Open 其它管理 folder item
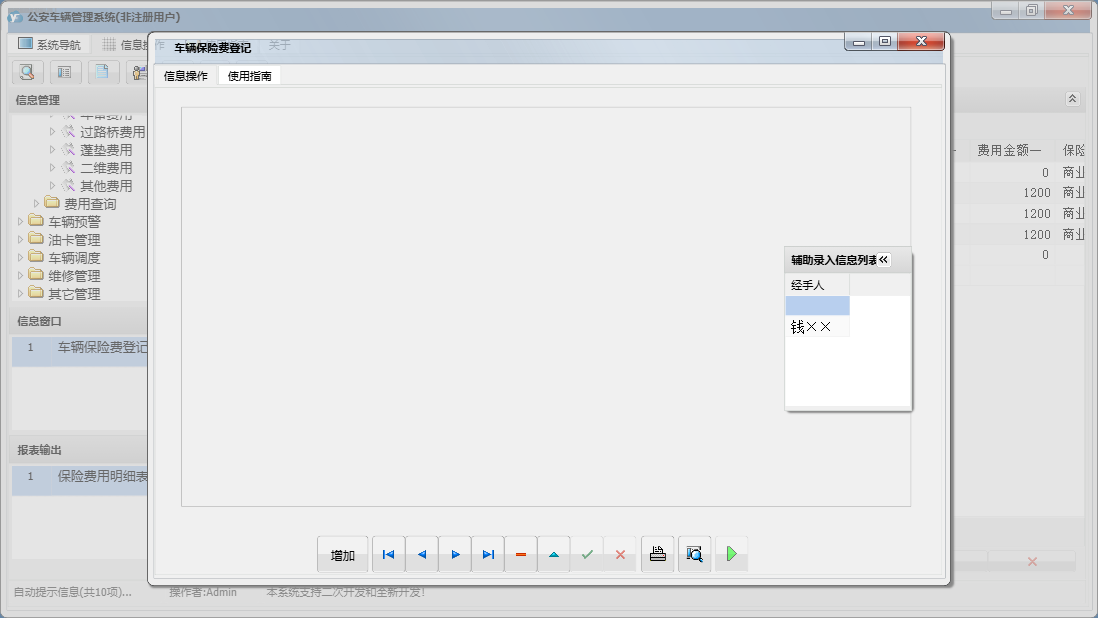 click(x=74, y=295)
